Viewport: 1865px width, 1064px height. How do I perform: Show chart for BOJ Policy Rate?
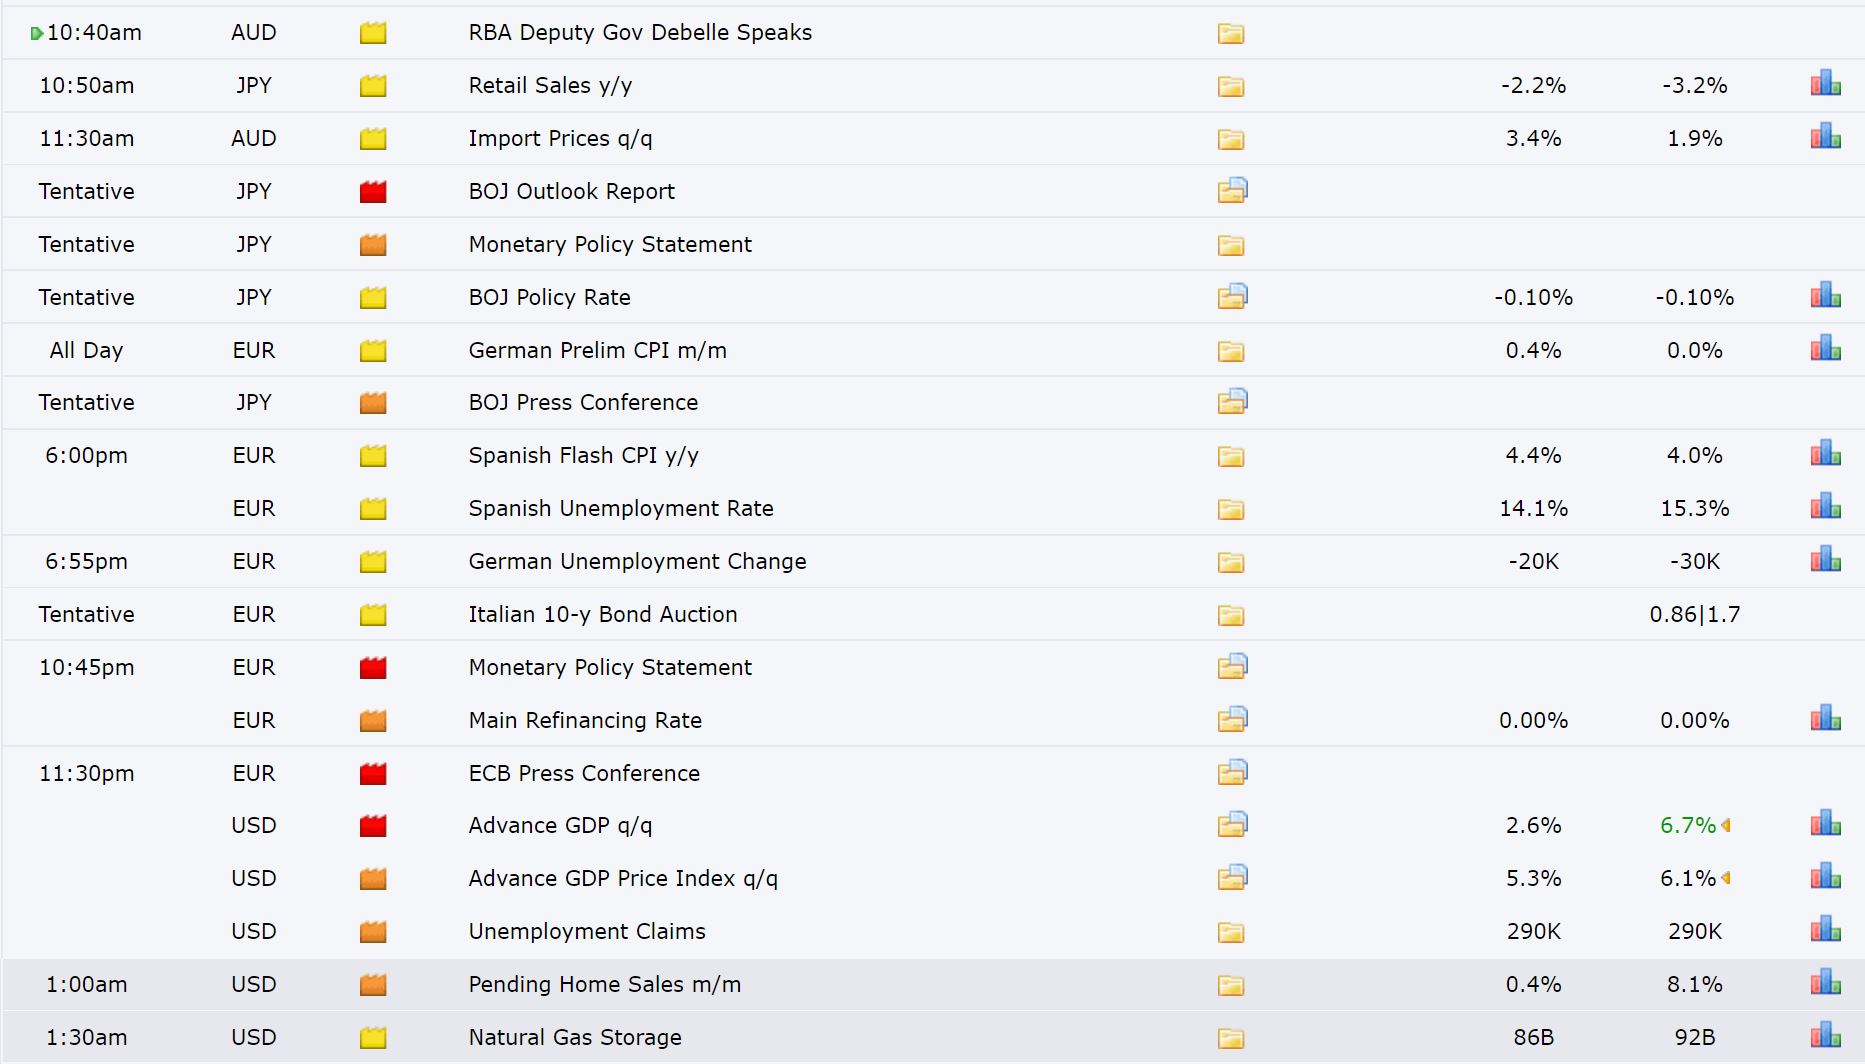click(1825, 295)
